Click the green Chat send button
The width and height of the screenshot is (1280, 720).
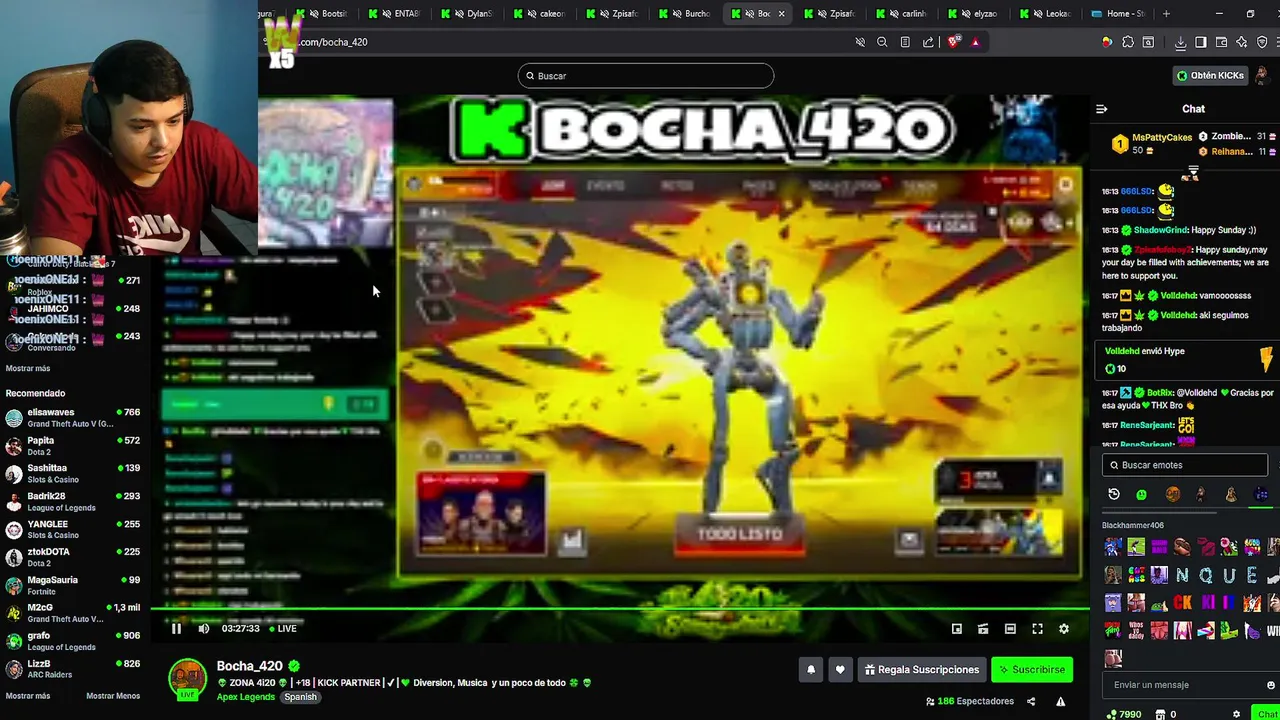1267,714
